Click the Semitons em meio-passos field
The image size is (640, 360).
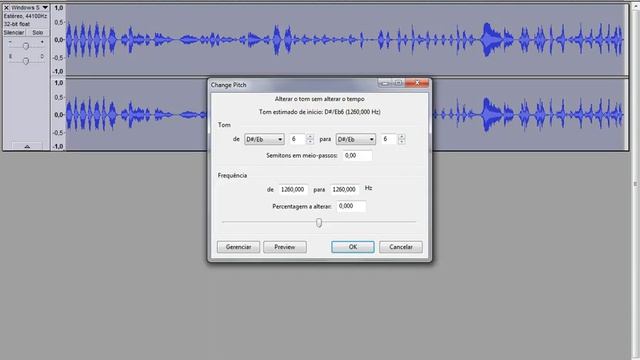click(357, 156)
